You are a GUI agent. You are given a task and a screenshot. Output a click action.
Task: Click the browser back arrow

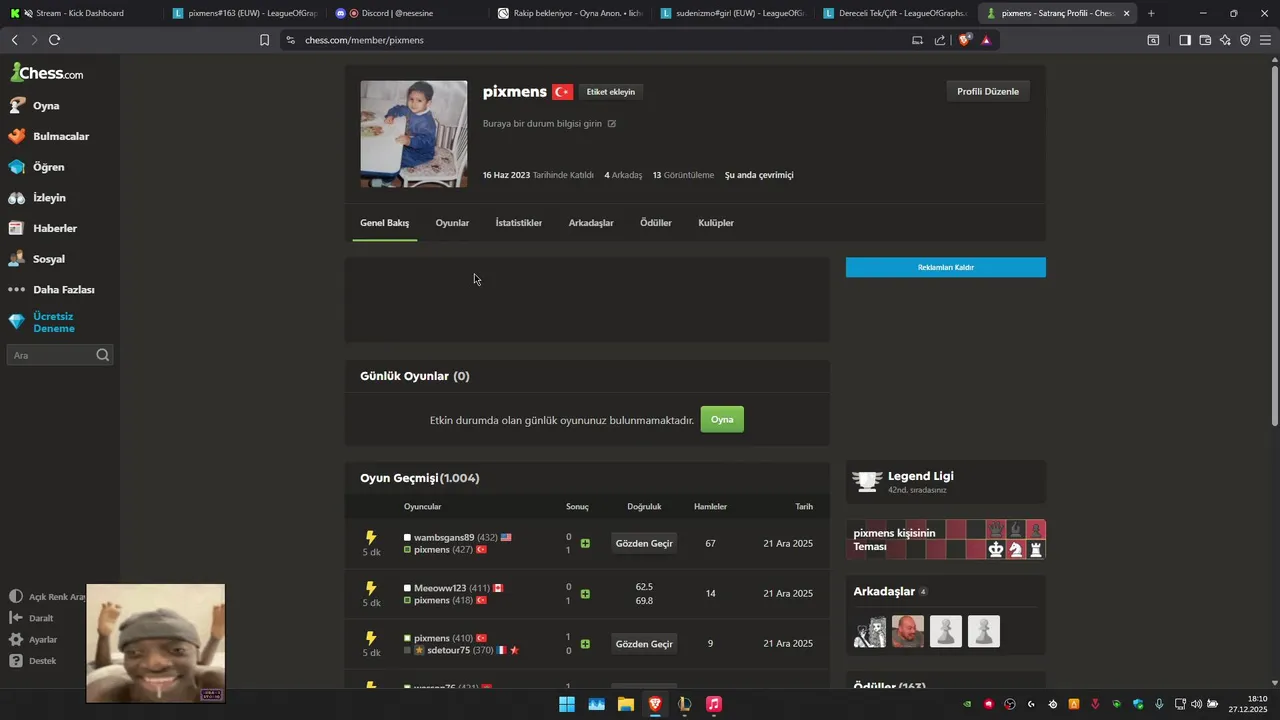[x=15, y=40]
